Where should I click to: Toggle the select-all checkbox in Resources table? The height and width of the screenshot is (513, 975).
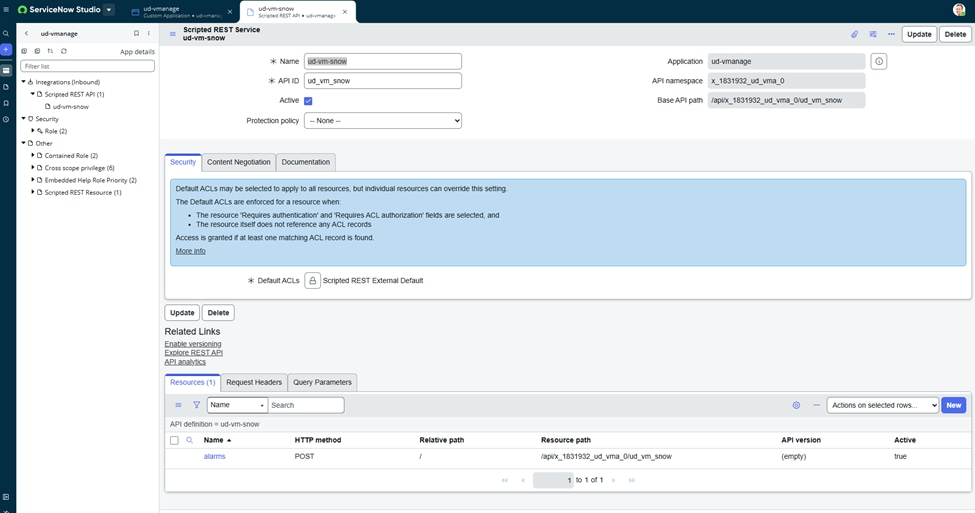click(x=174, y=440)
